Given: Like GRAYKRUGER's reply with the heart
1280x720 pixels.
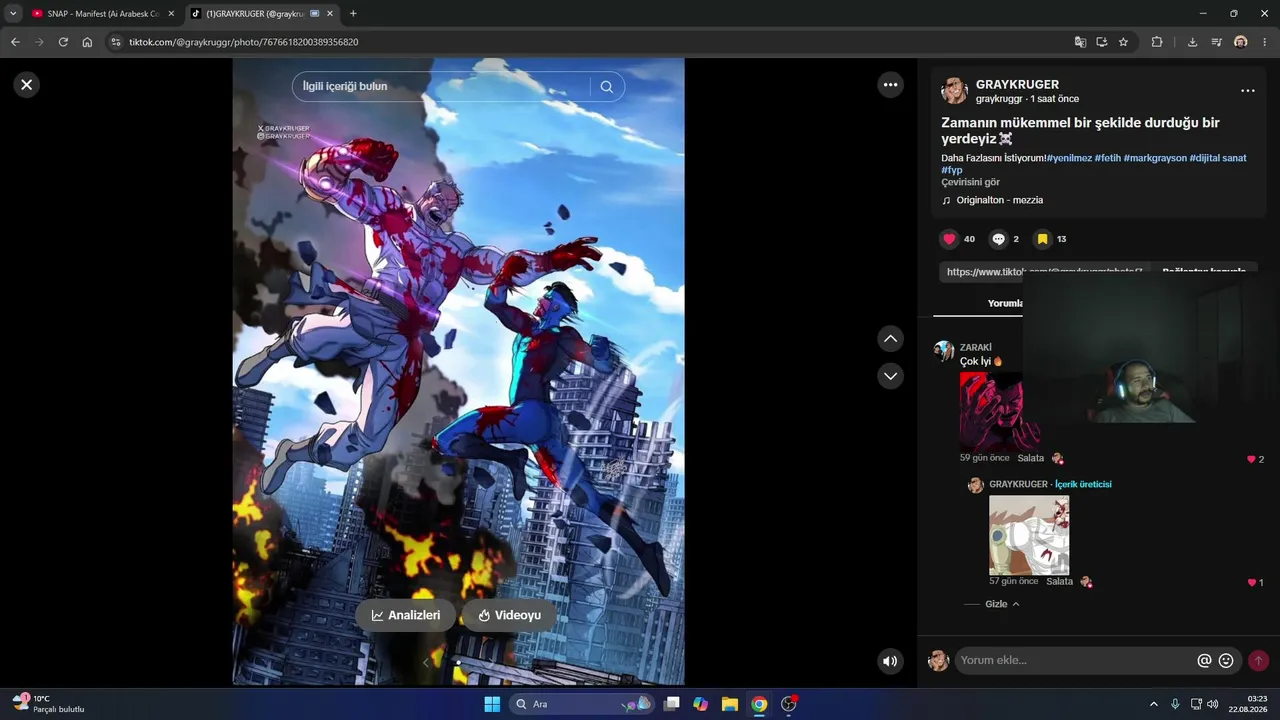Looking at the screenshot, I should [x=1251, y=582].
